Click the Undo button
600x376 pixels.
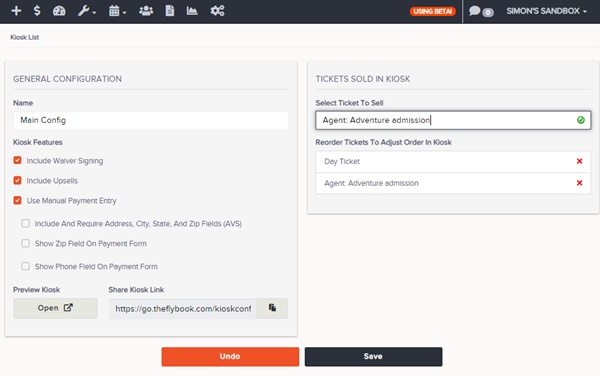230,356
